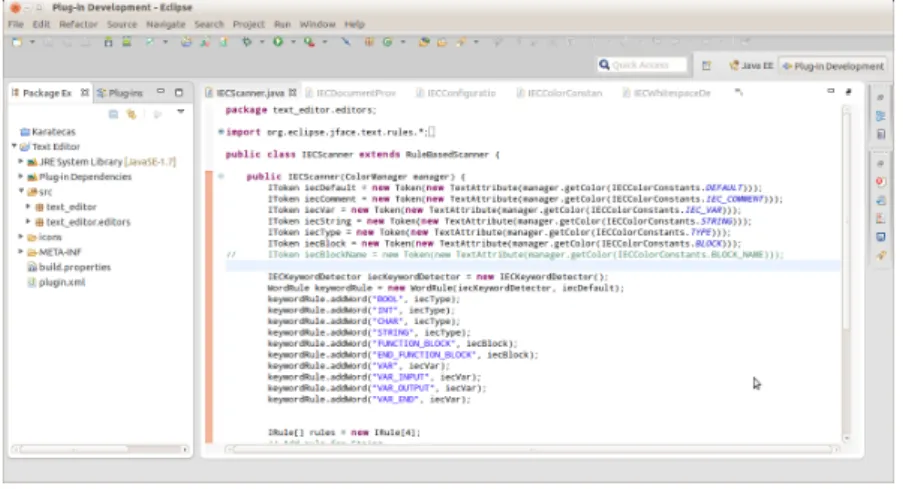Image resolution: width=903 pixels, height=489 pixels.
Task: Click Collapse All icon in Package Explorer
Action: click(x=113, y=114)
